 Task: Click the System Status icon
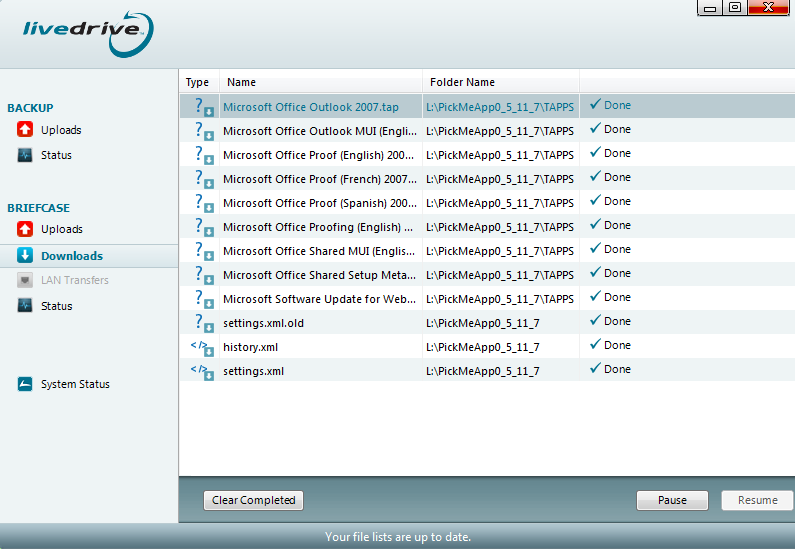[25, 384]
